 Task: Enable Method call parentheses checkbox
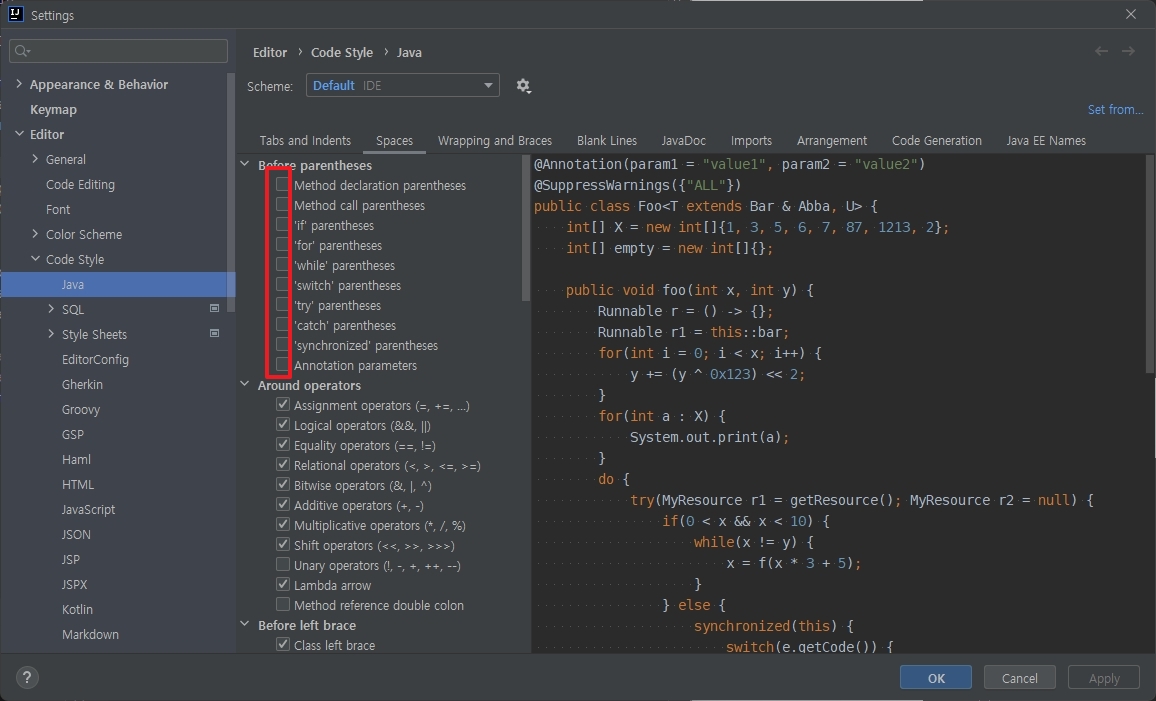tap(282, 204)
